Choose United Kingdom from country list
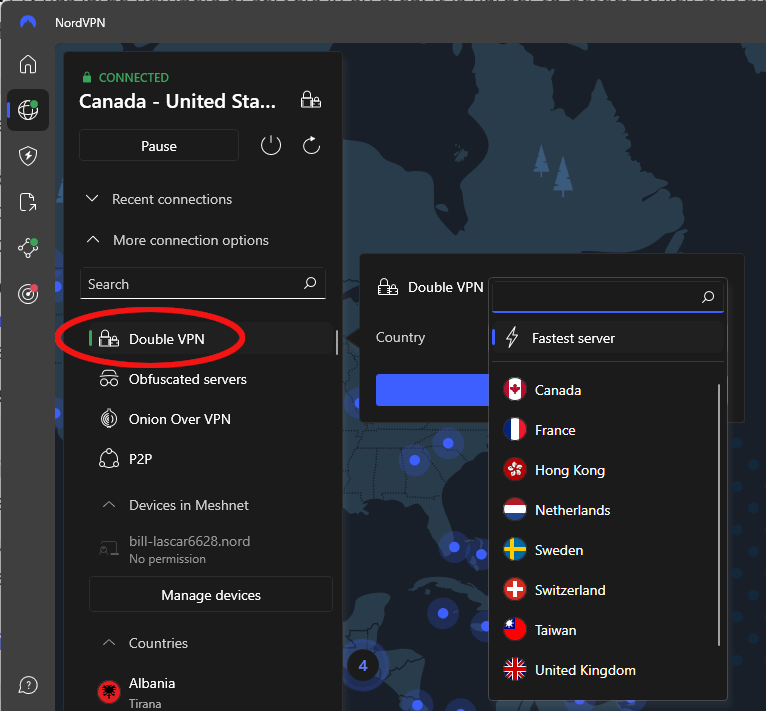The height and width of the screenshot is (711, 766). point(605,670)
